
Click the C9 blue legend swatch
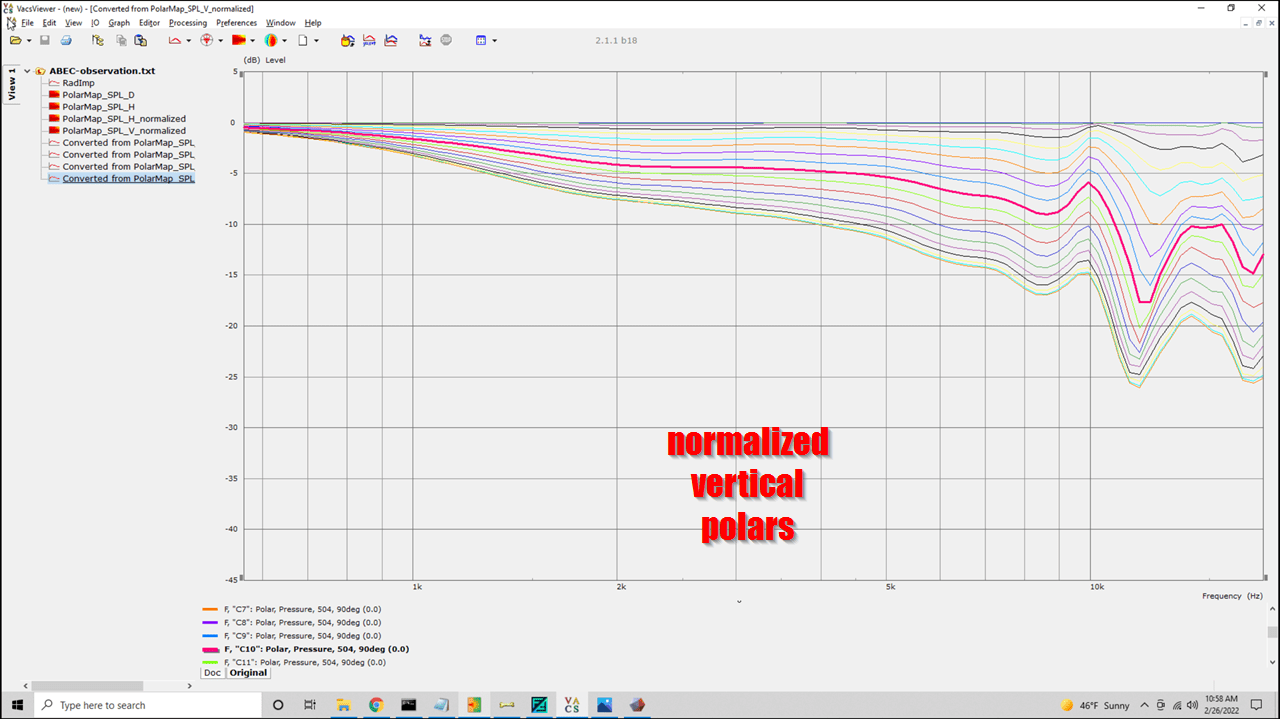(210, 636)
